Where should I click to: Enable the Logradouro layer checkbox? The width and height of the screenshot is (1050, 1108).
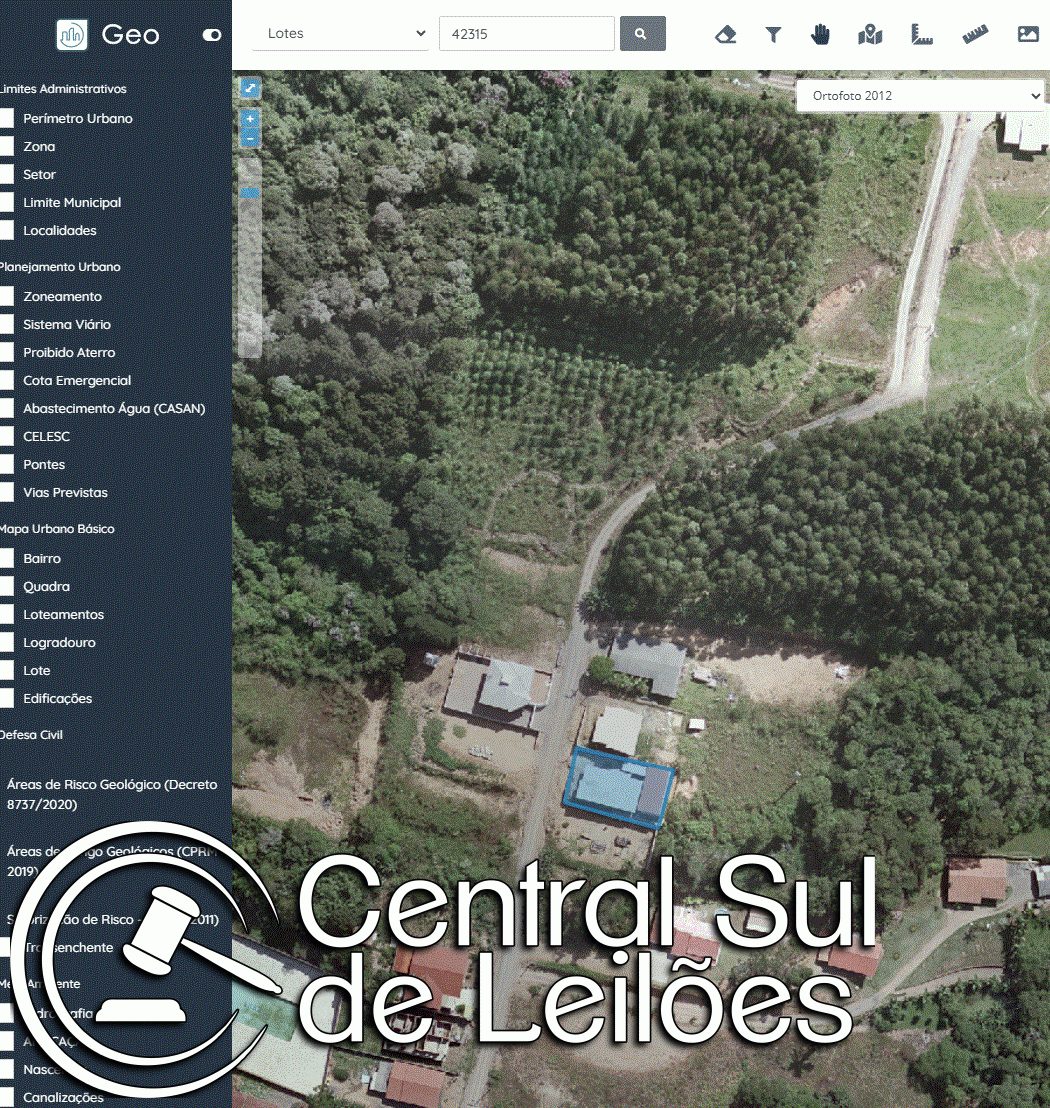(x=6, y=642)
